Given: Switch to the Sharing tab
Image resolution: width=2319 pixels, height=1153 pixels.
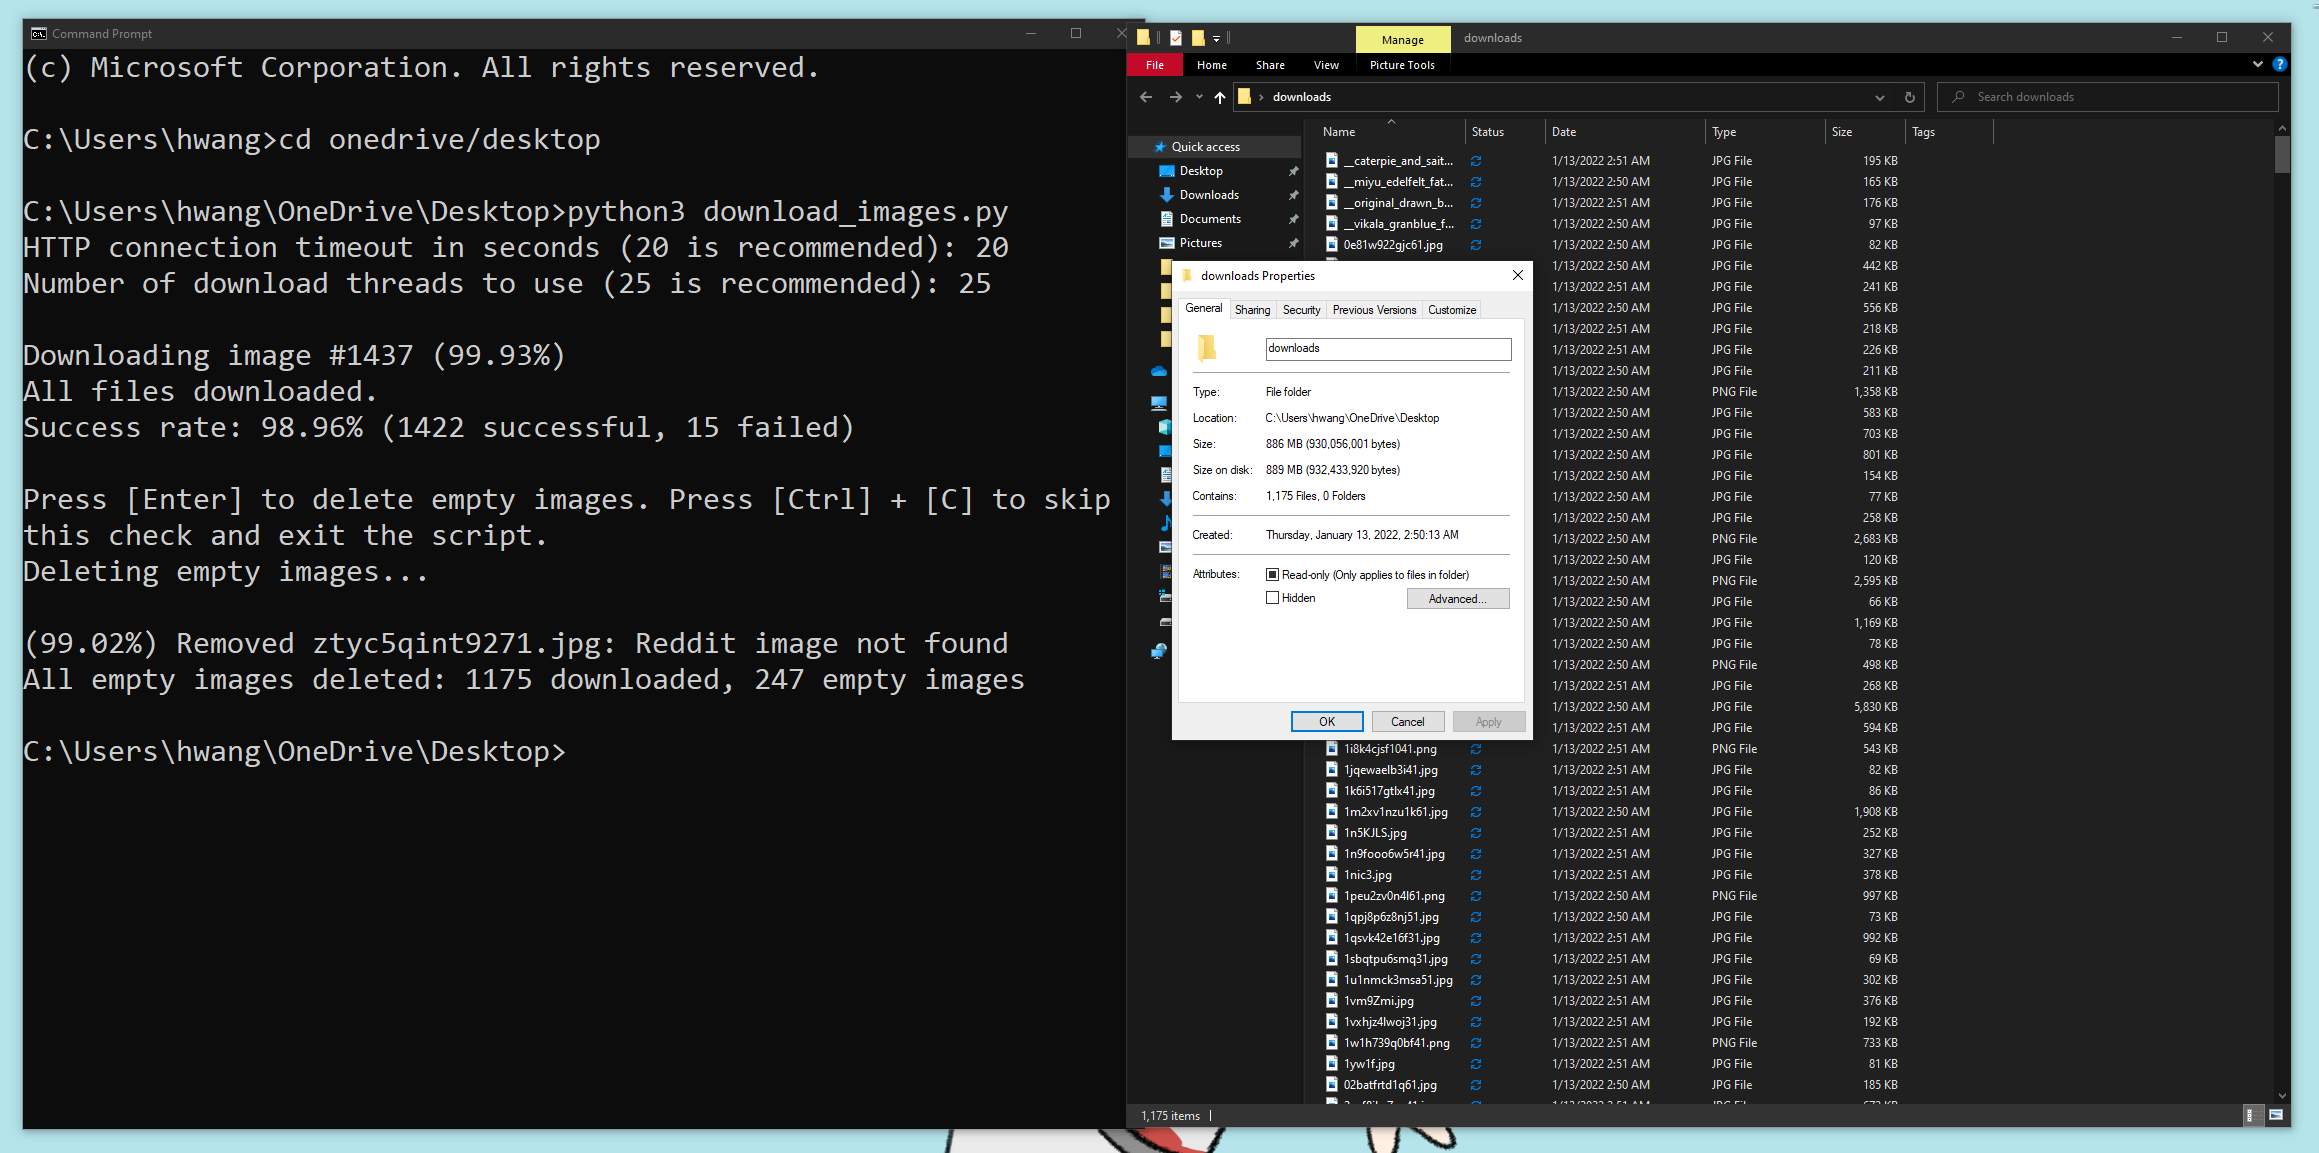Looking at the screenshot, I should 1252,309.
